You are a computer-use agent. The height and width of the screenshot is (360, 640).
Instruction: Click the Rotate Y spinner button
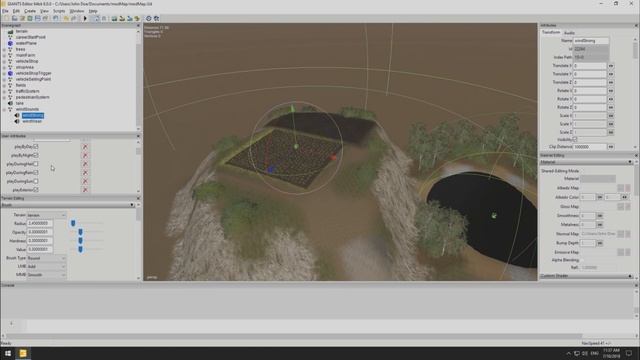[611, 99]
